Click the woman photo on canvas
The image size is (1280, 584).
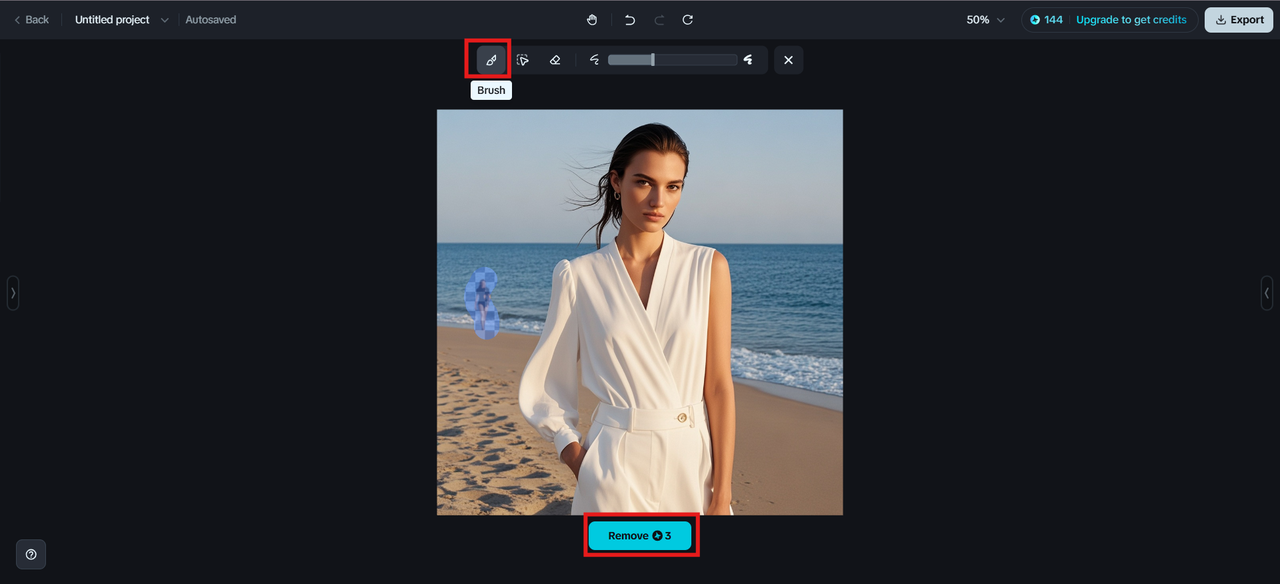[640, 312]
